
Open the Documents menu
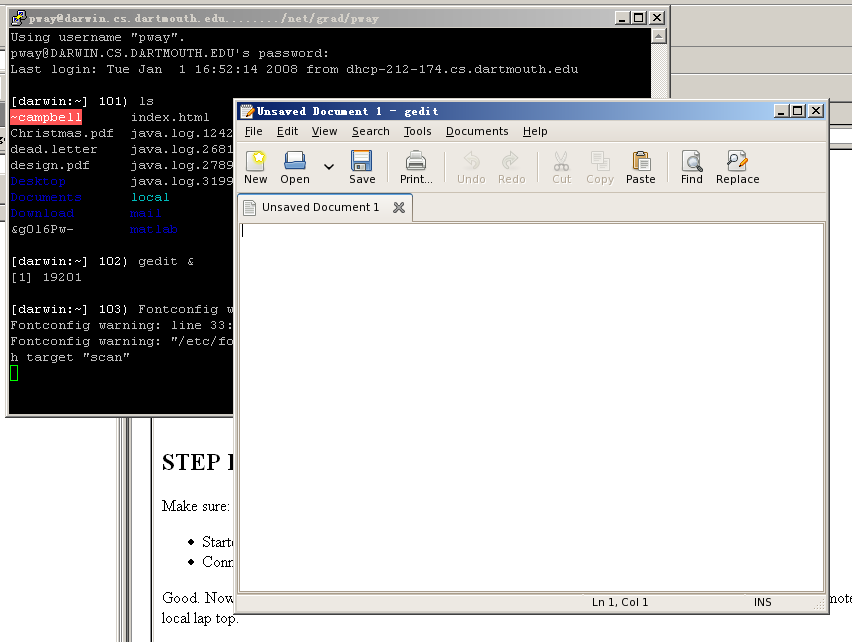pos(477,131)
